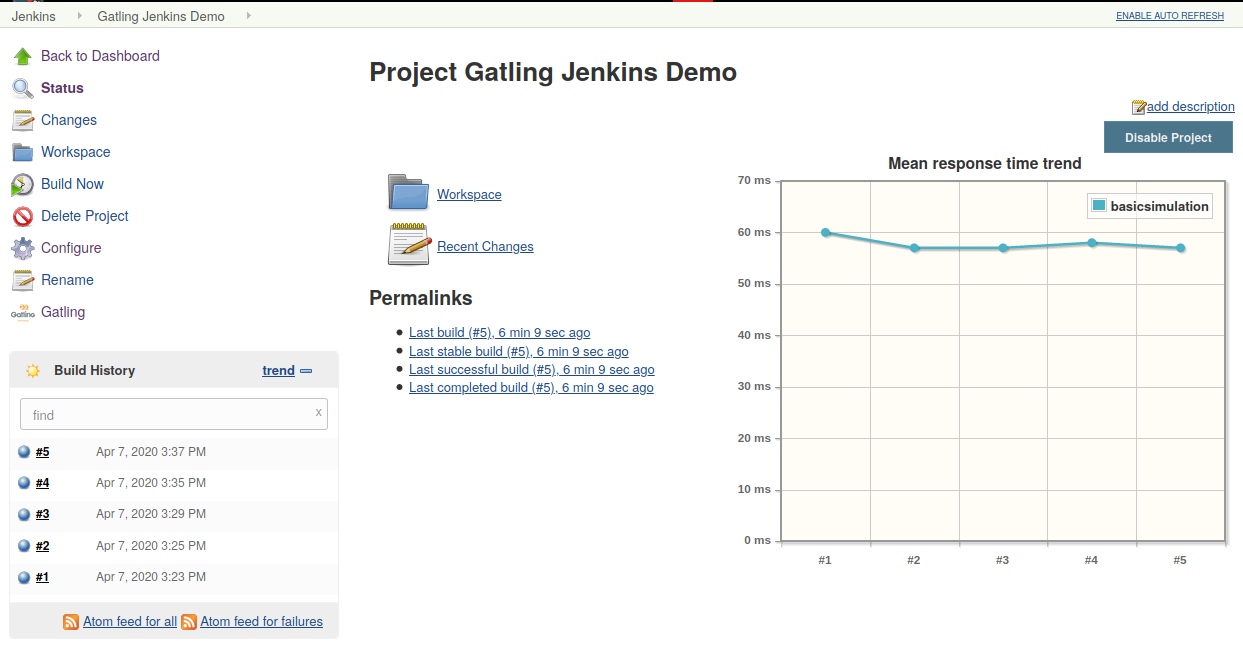Click the Enable Auto Refresh link
The image size is (1243, 651).
[x=1170, y=16]
